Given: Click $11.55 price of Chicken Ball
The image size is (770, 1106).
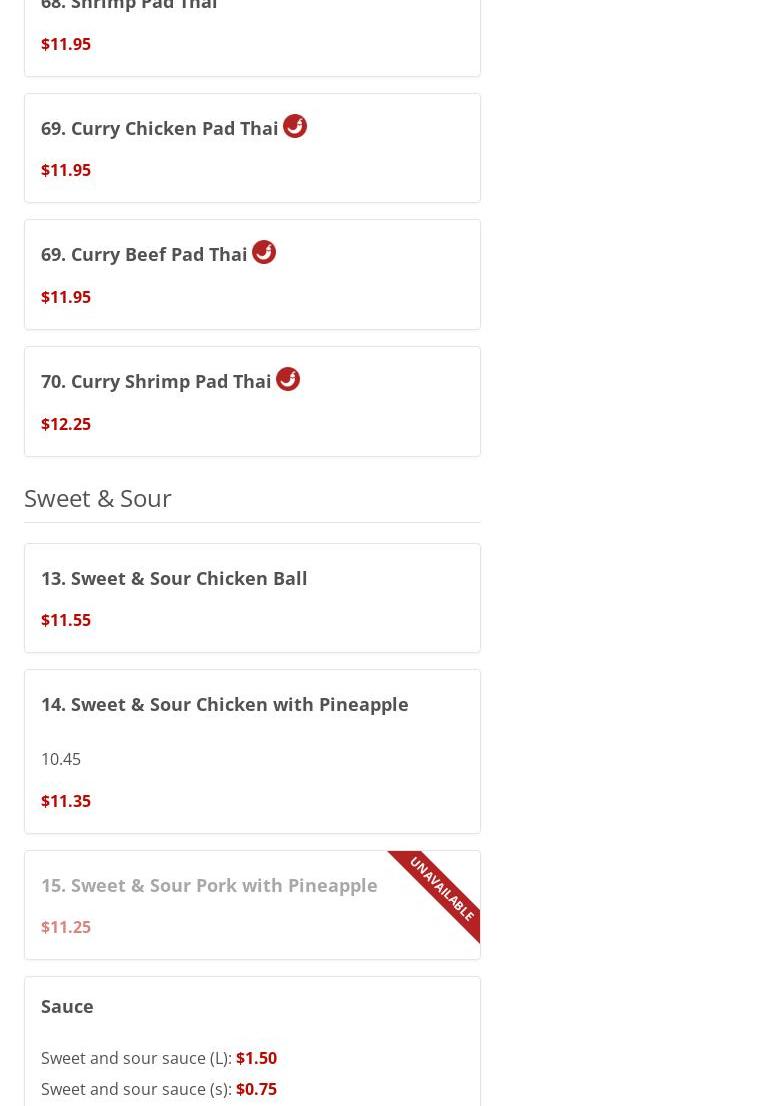Looking at the screenshot, I should click(66, 620).
